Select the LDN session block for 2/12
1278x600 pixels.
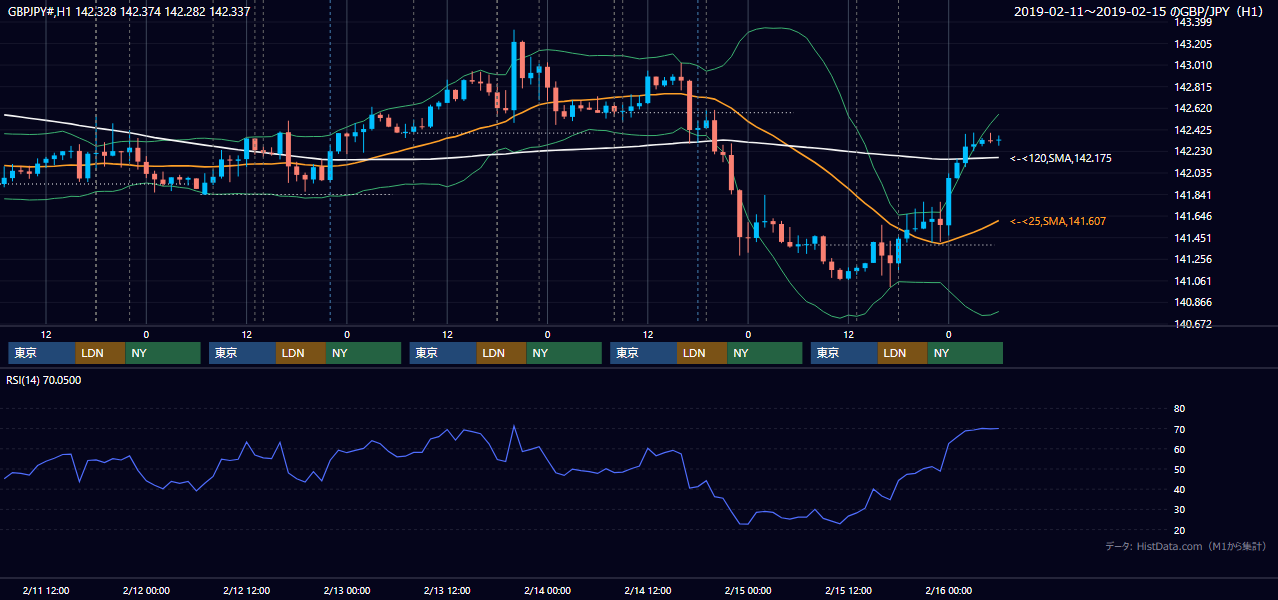(x=301, y=353)
